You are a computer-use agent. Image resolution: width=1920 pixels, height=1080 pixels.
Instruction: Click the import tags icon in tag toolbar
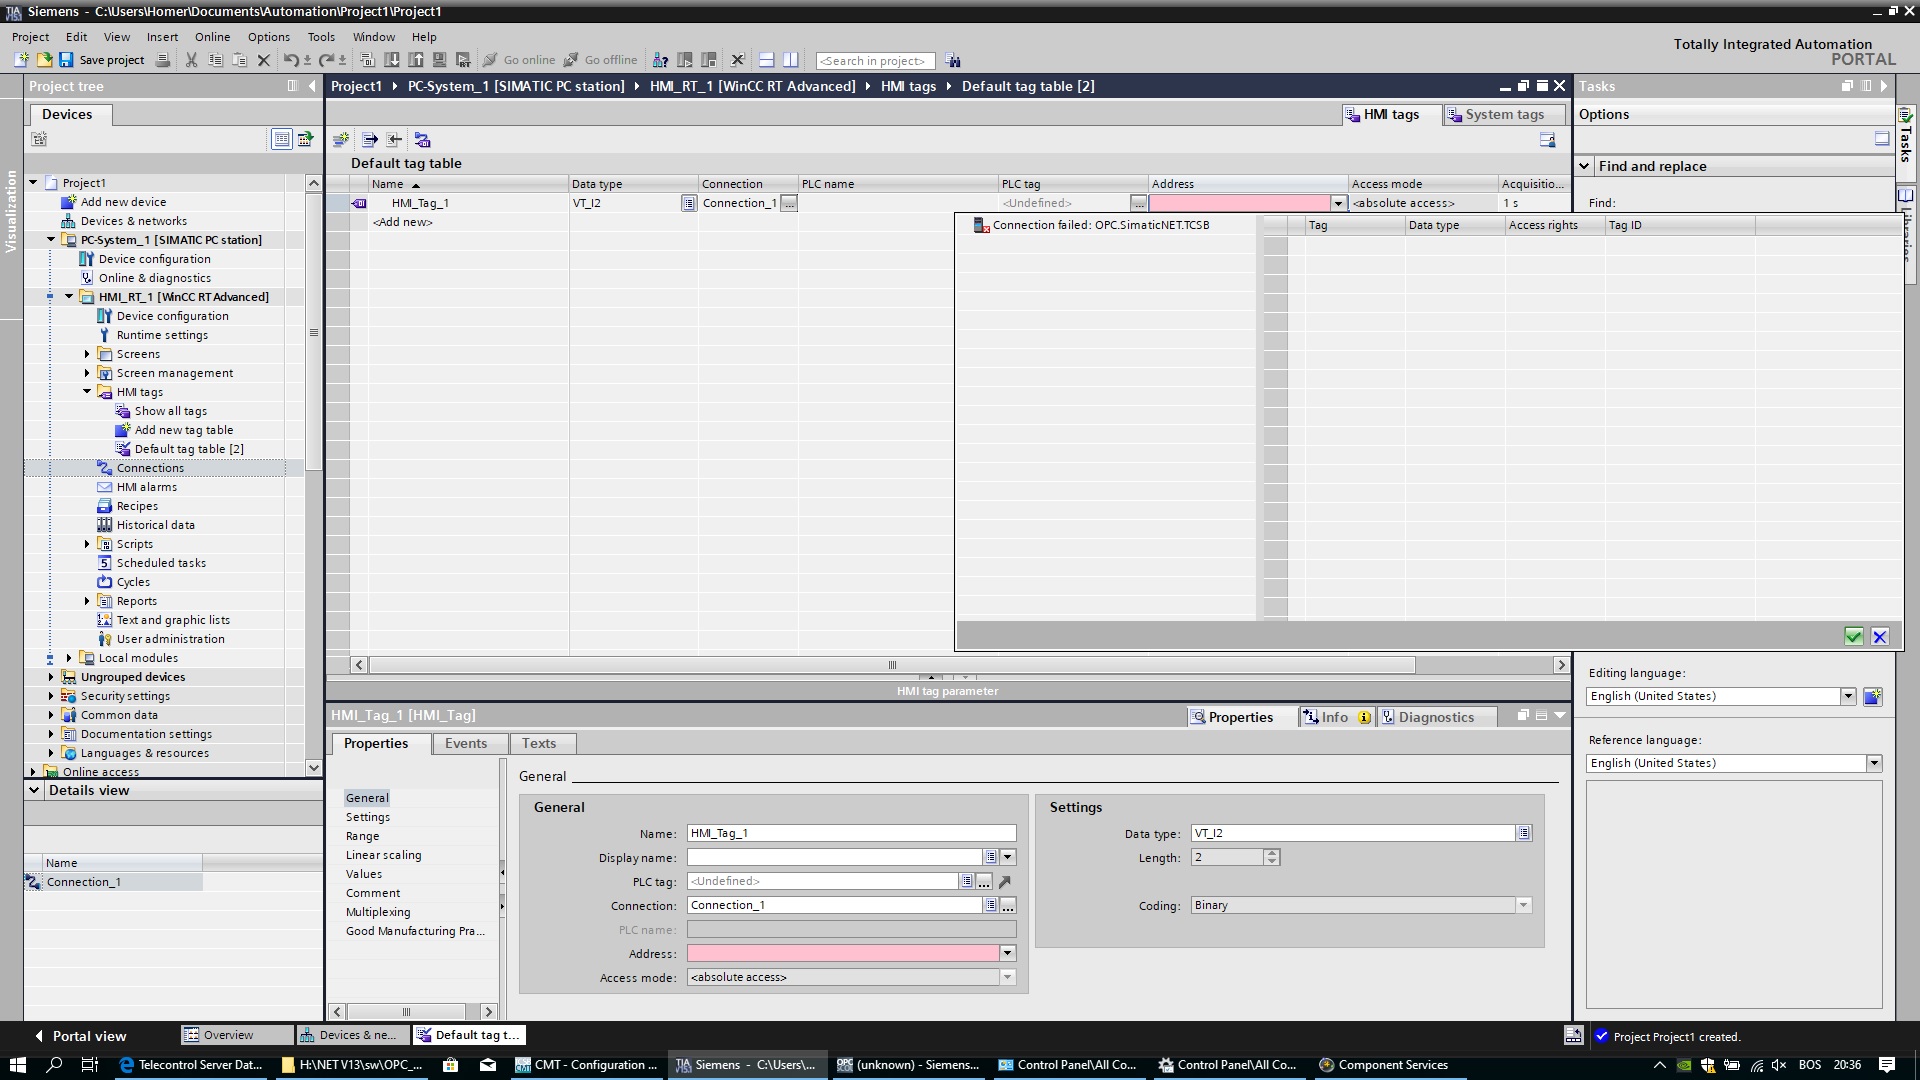pos(394,140)
